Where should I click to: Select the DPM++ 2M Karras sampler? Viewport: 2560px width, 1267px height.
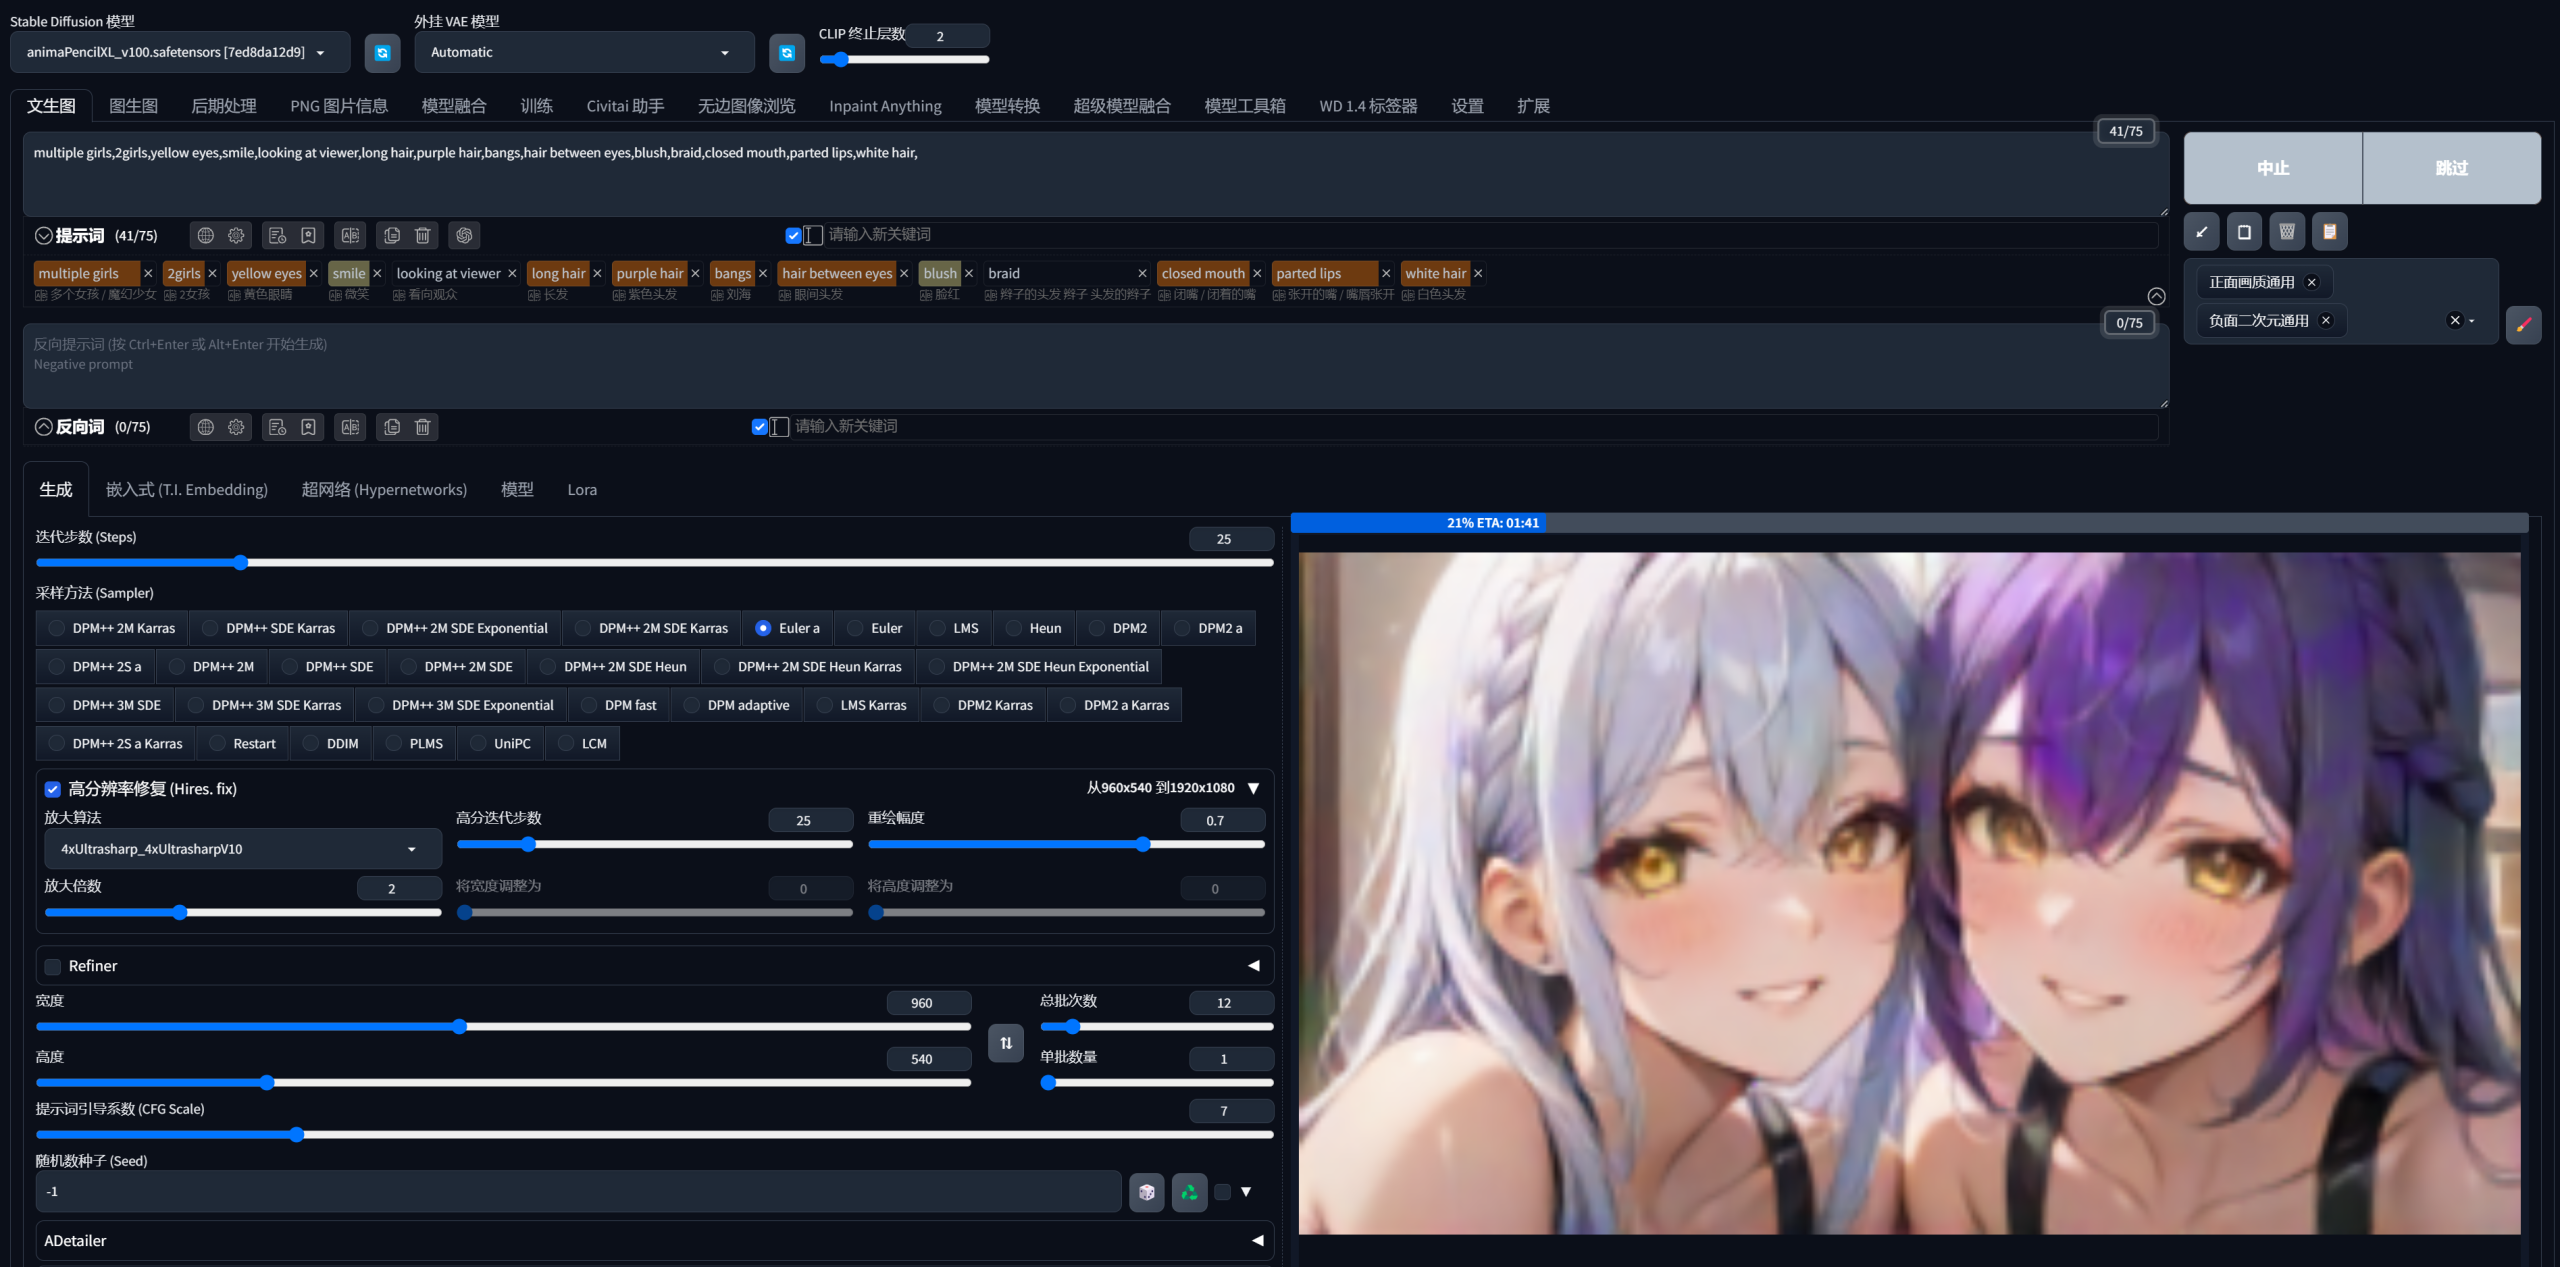[57, 628]
